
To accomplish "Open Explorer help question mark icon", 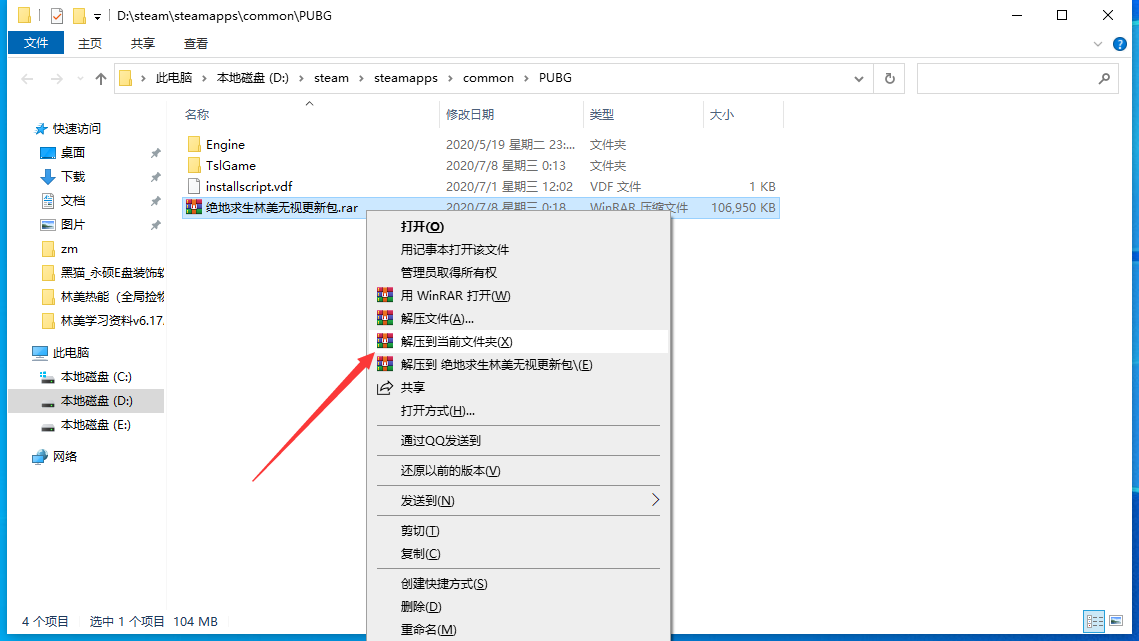I will 1119,44.
